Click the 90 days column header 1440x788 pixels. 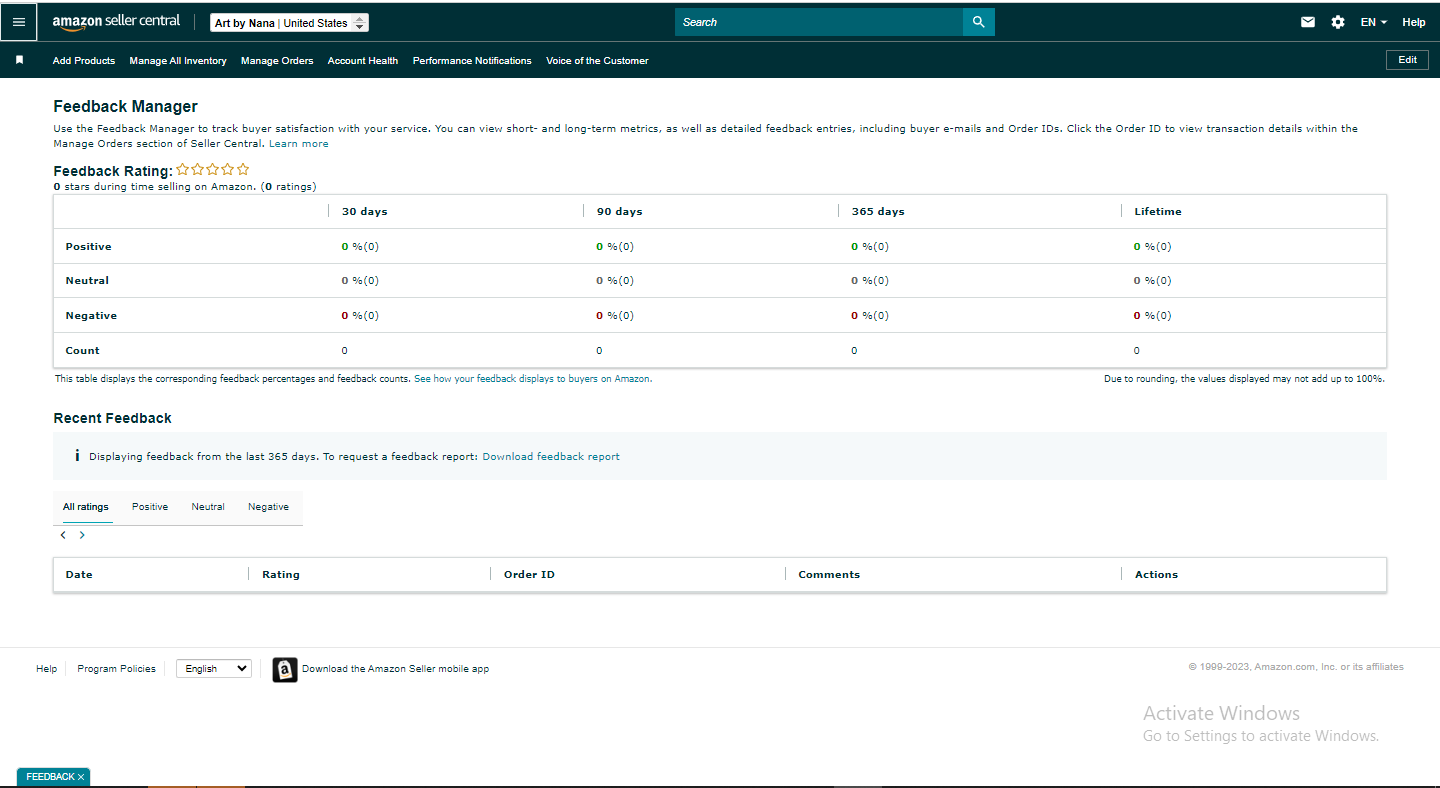[620, 212]
